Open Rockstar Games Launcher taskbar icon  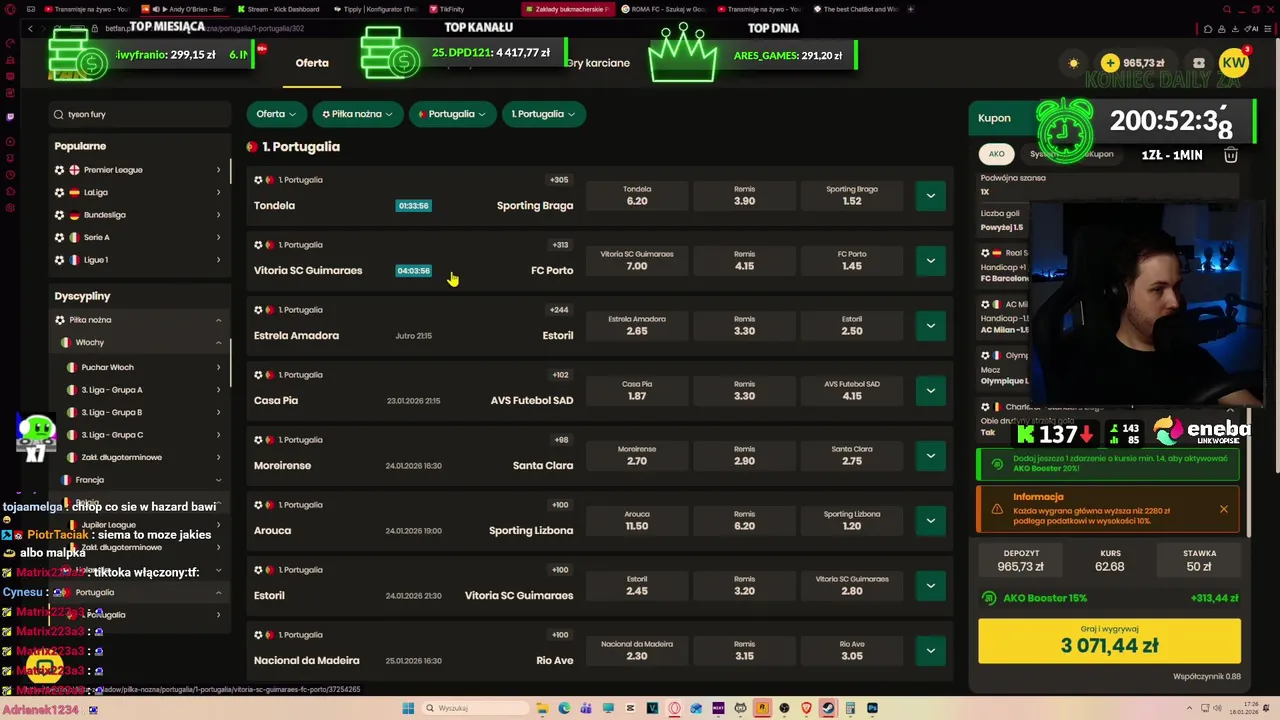click(x=762, y=708)
